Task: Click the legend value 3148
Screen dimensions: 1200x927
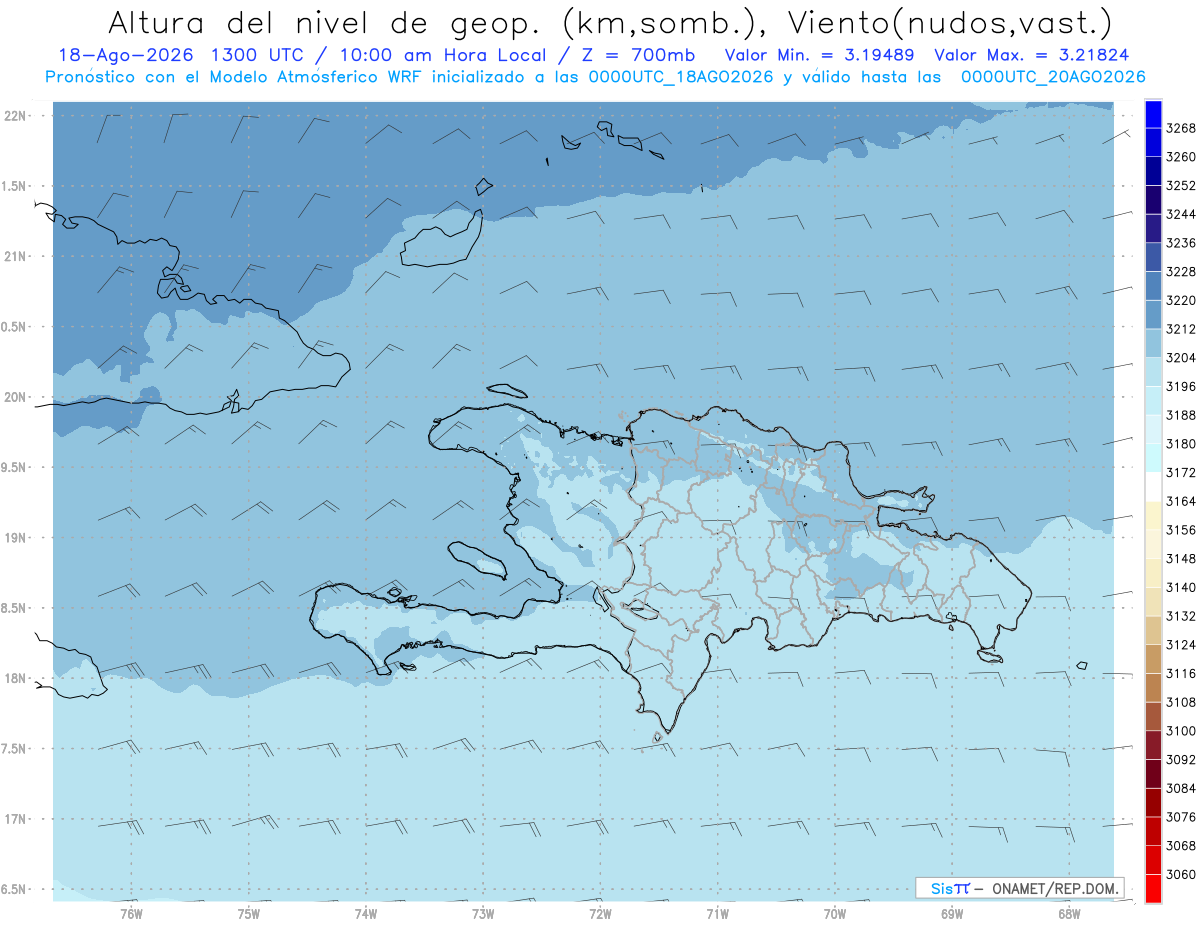Action: tap(1181, 558)
